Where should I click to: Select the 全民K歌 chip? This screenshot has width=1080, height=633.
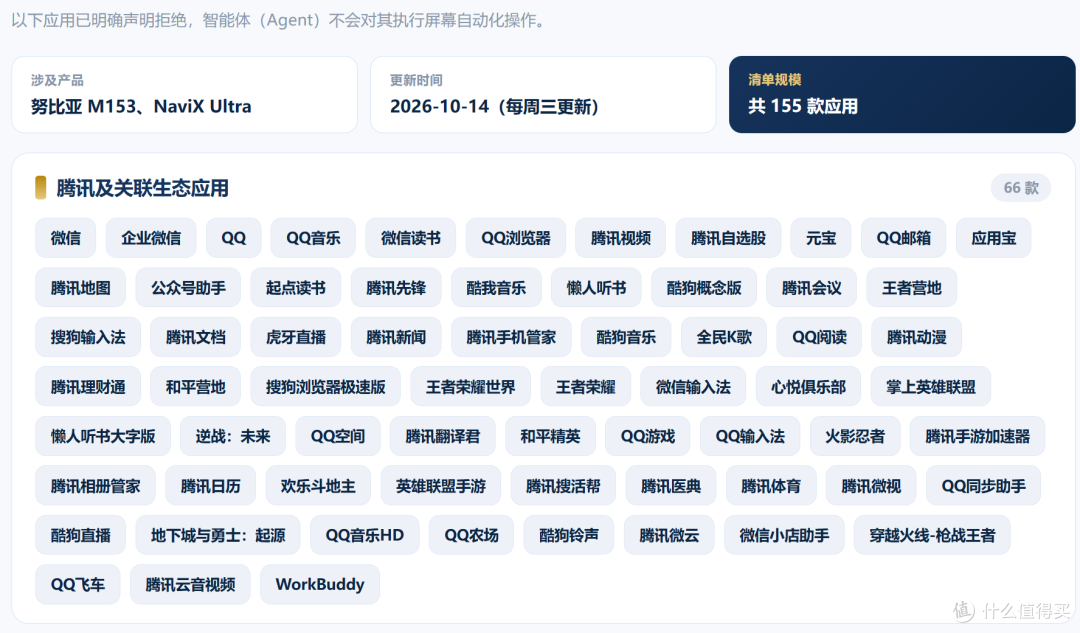tap(724, 338)
